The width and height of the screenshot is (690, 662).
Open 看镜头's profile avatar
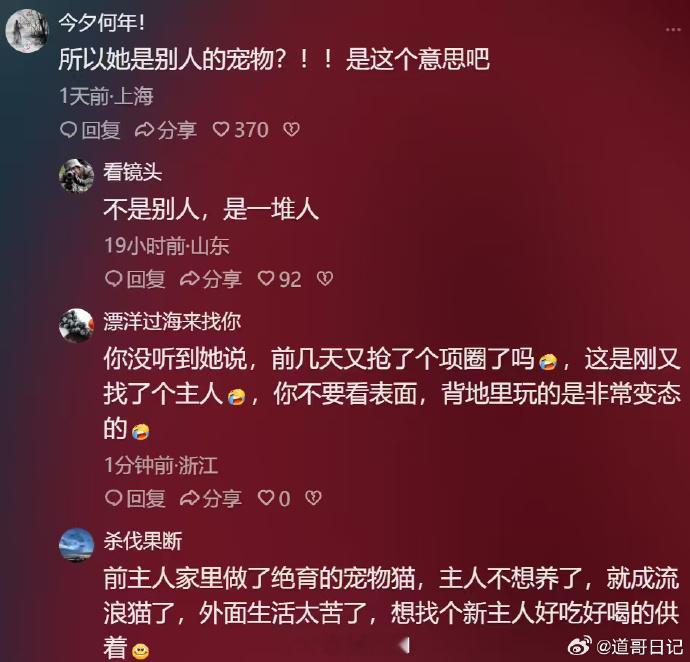pyautogui.click(x=77, y=176)
